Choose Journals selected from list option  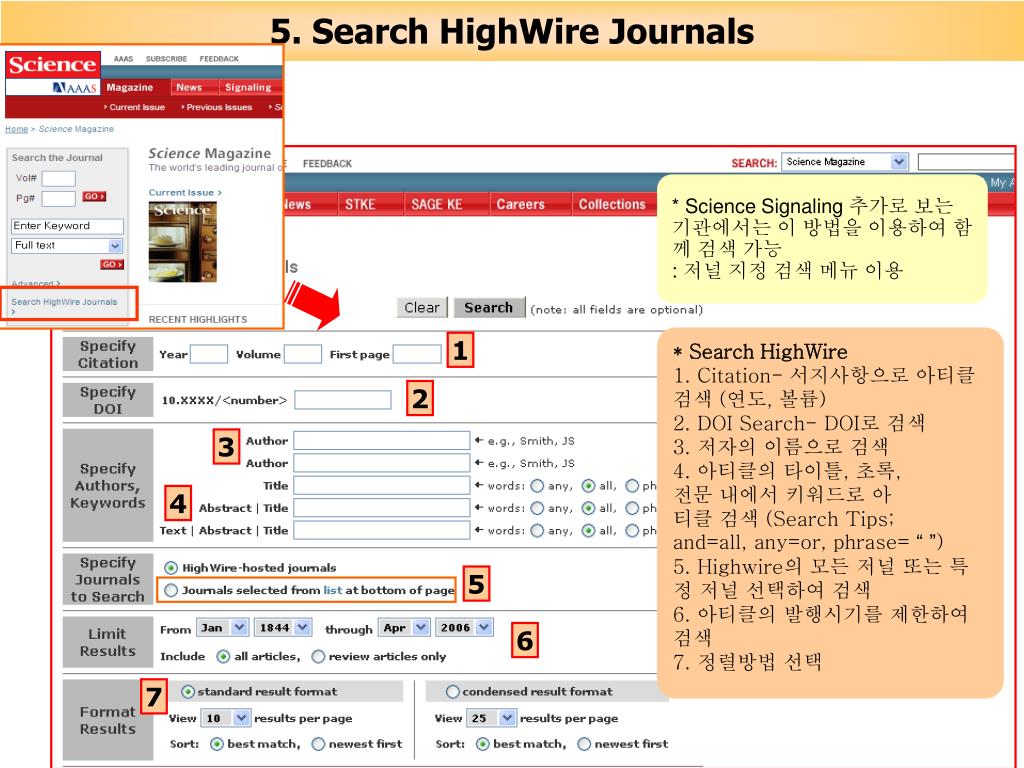[x=171, y=590]
